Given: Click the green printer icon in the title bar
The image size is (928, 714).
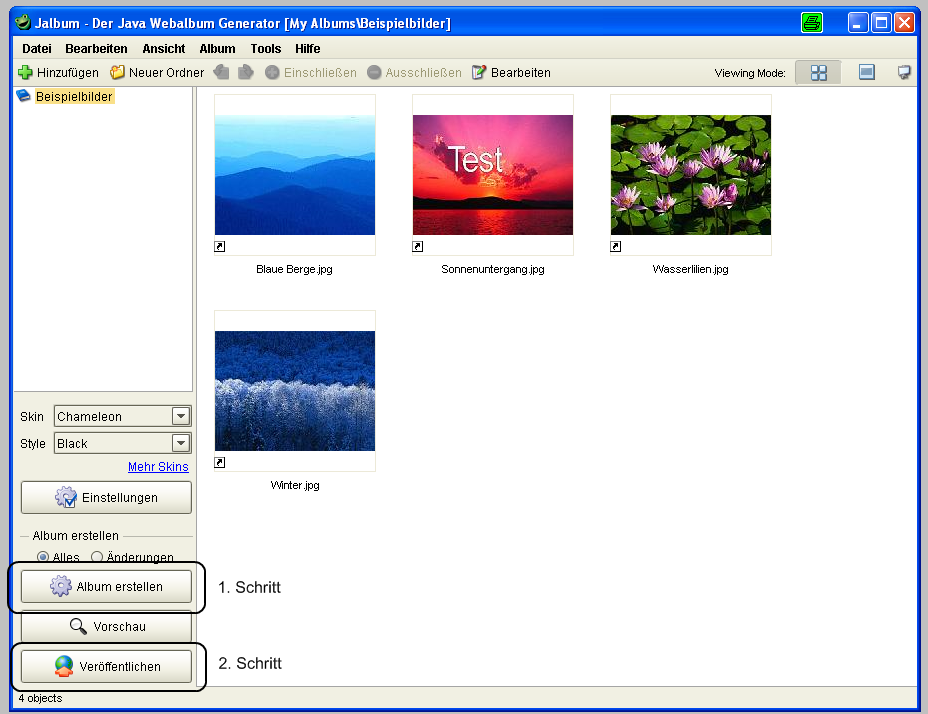Looking at the screenshot, I should coord(811,23).
